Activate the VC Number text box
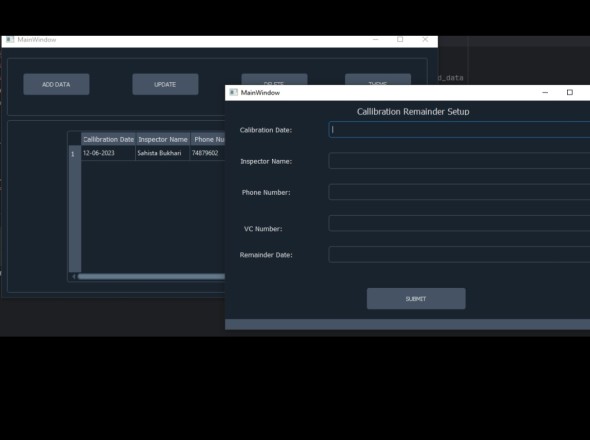 [x=459, y=223]
